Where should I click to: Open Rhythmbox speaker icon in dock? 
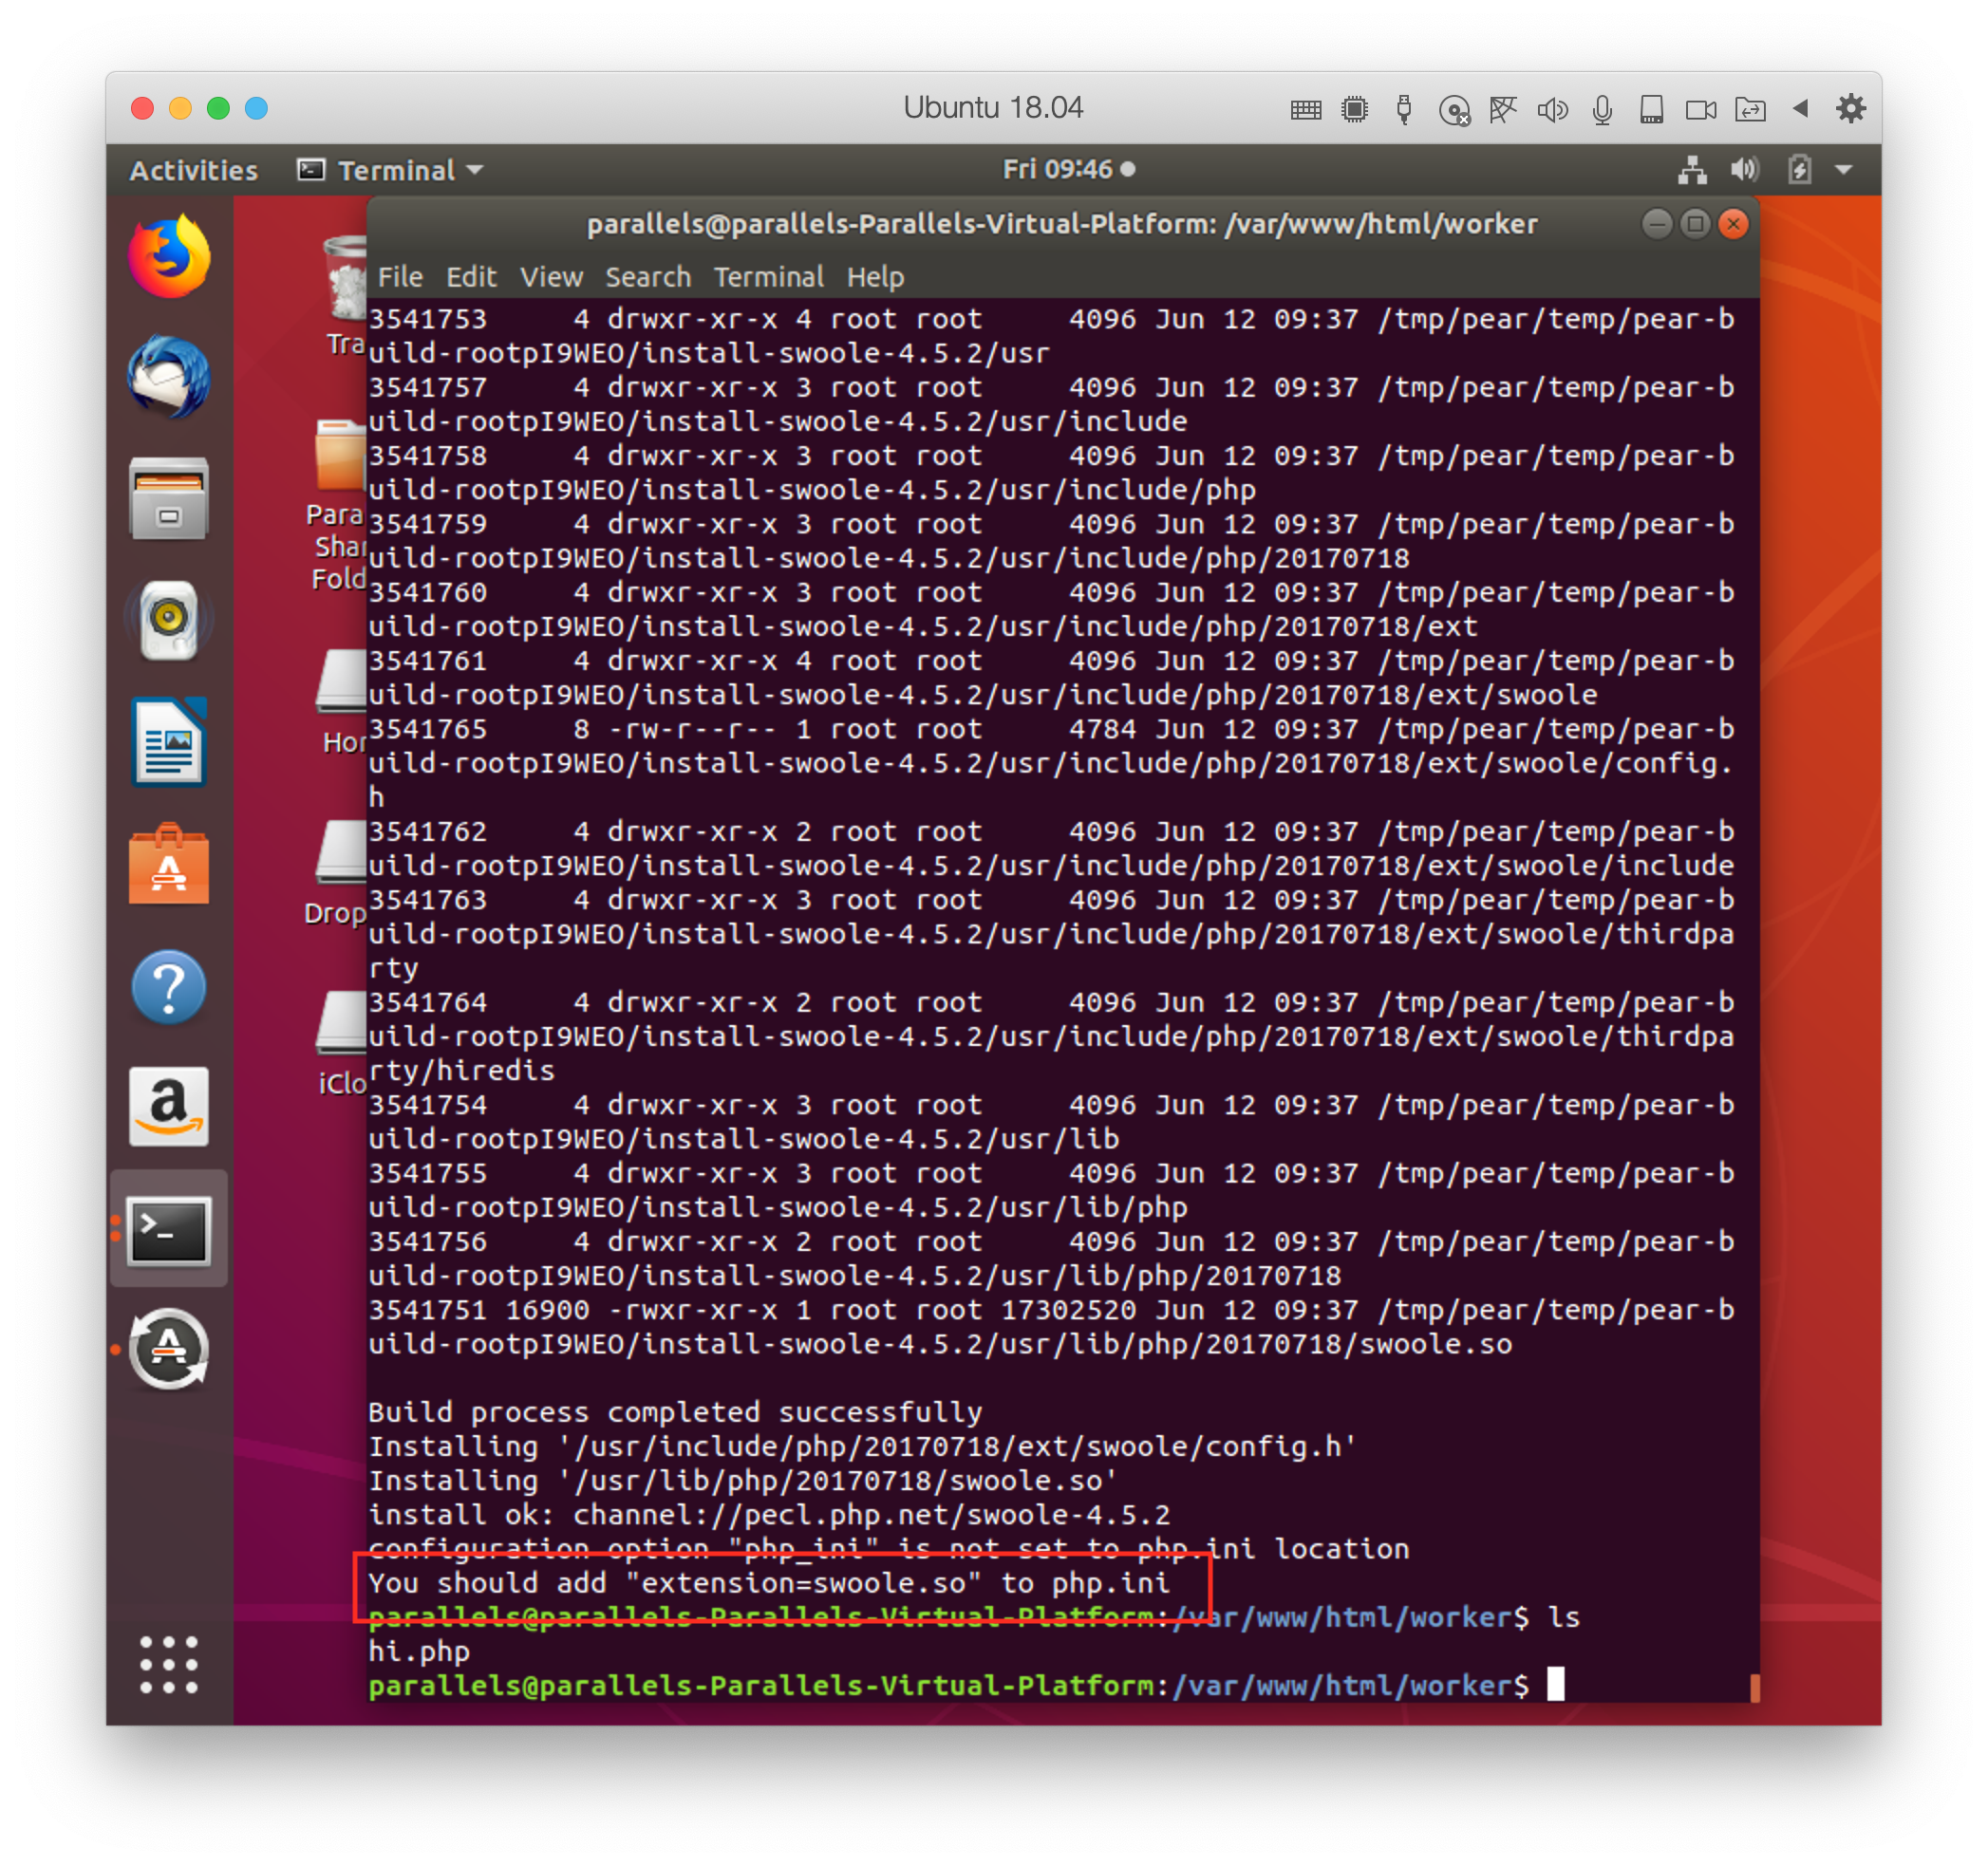(169, 620)
